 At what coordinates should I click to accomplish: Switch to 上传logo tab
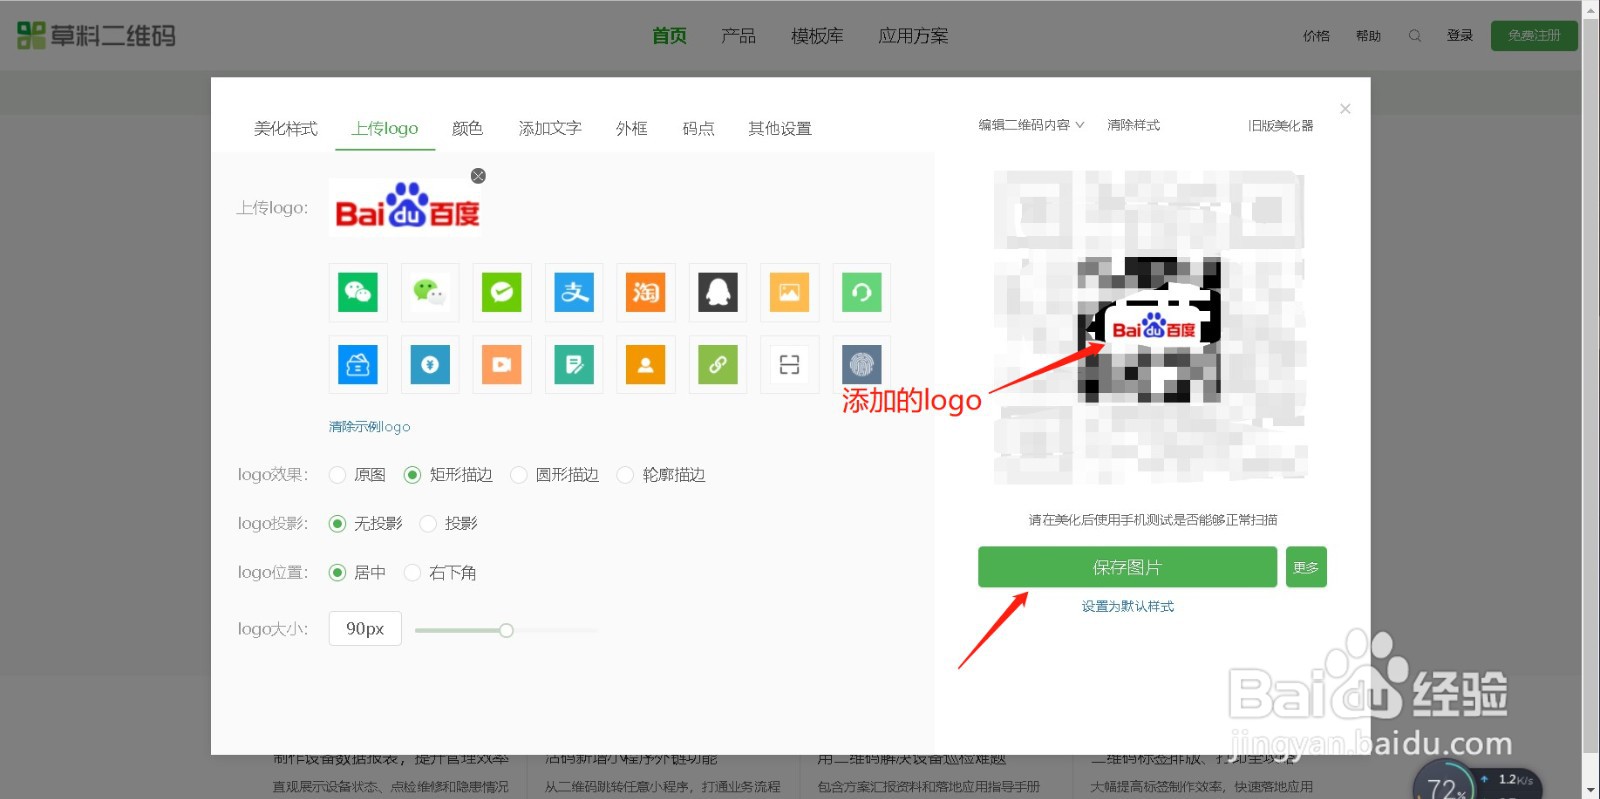click(x=385, y=129)
